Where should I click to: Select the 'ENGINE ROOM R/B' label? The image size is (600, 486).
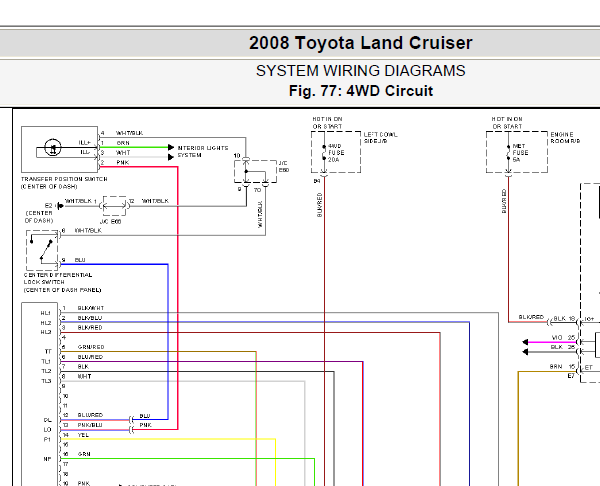[565, 138]
